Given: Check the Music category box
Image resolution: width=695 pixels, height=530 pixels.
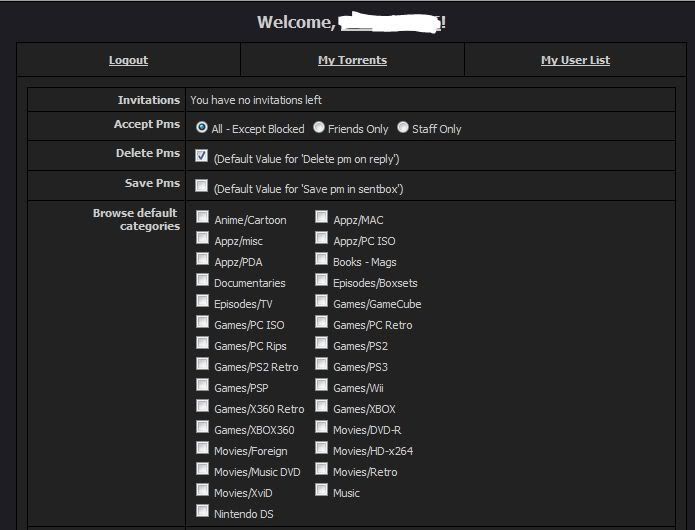Looking at the screenshot, I should [x=321, y=491].
